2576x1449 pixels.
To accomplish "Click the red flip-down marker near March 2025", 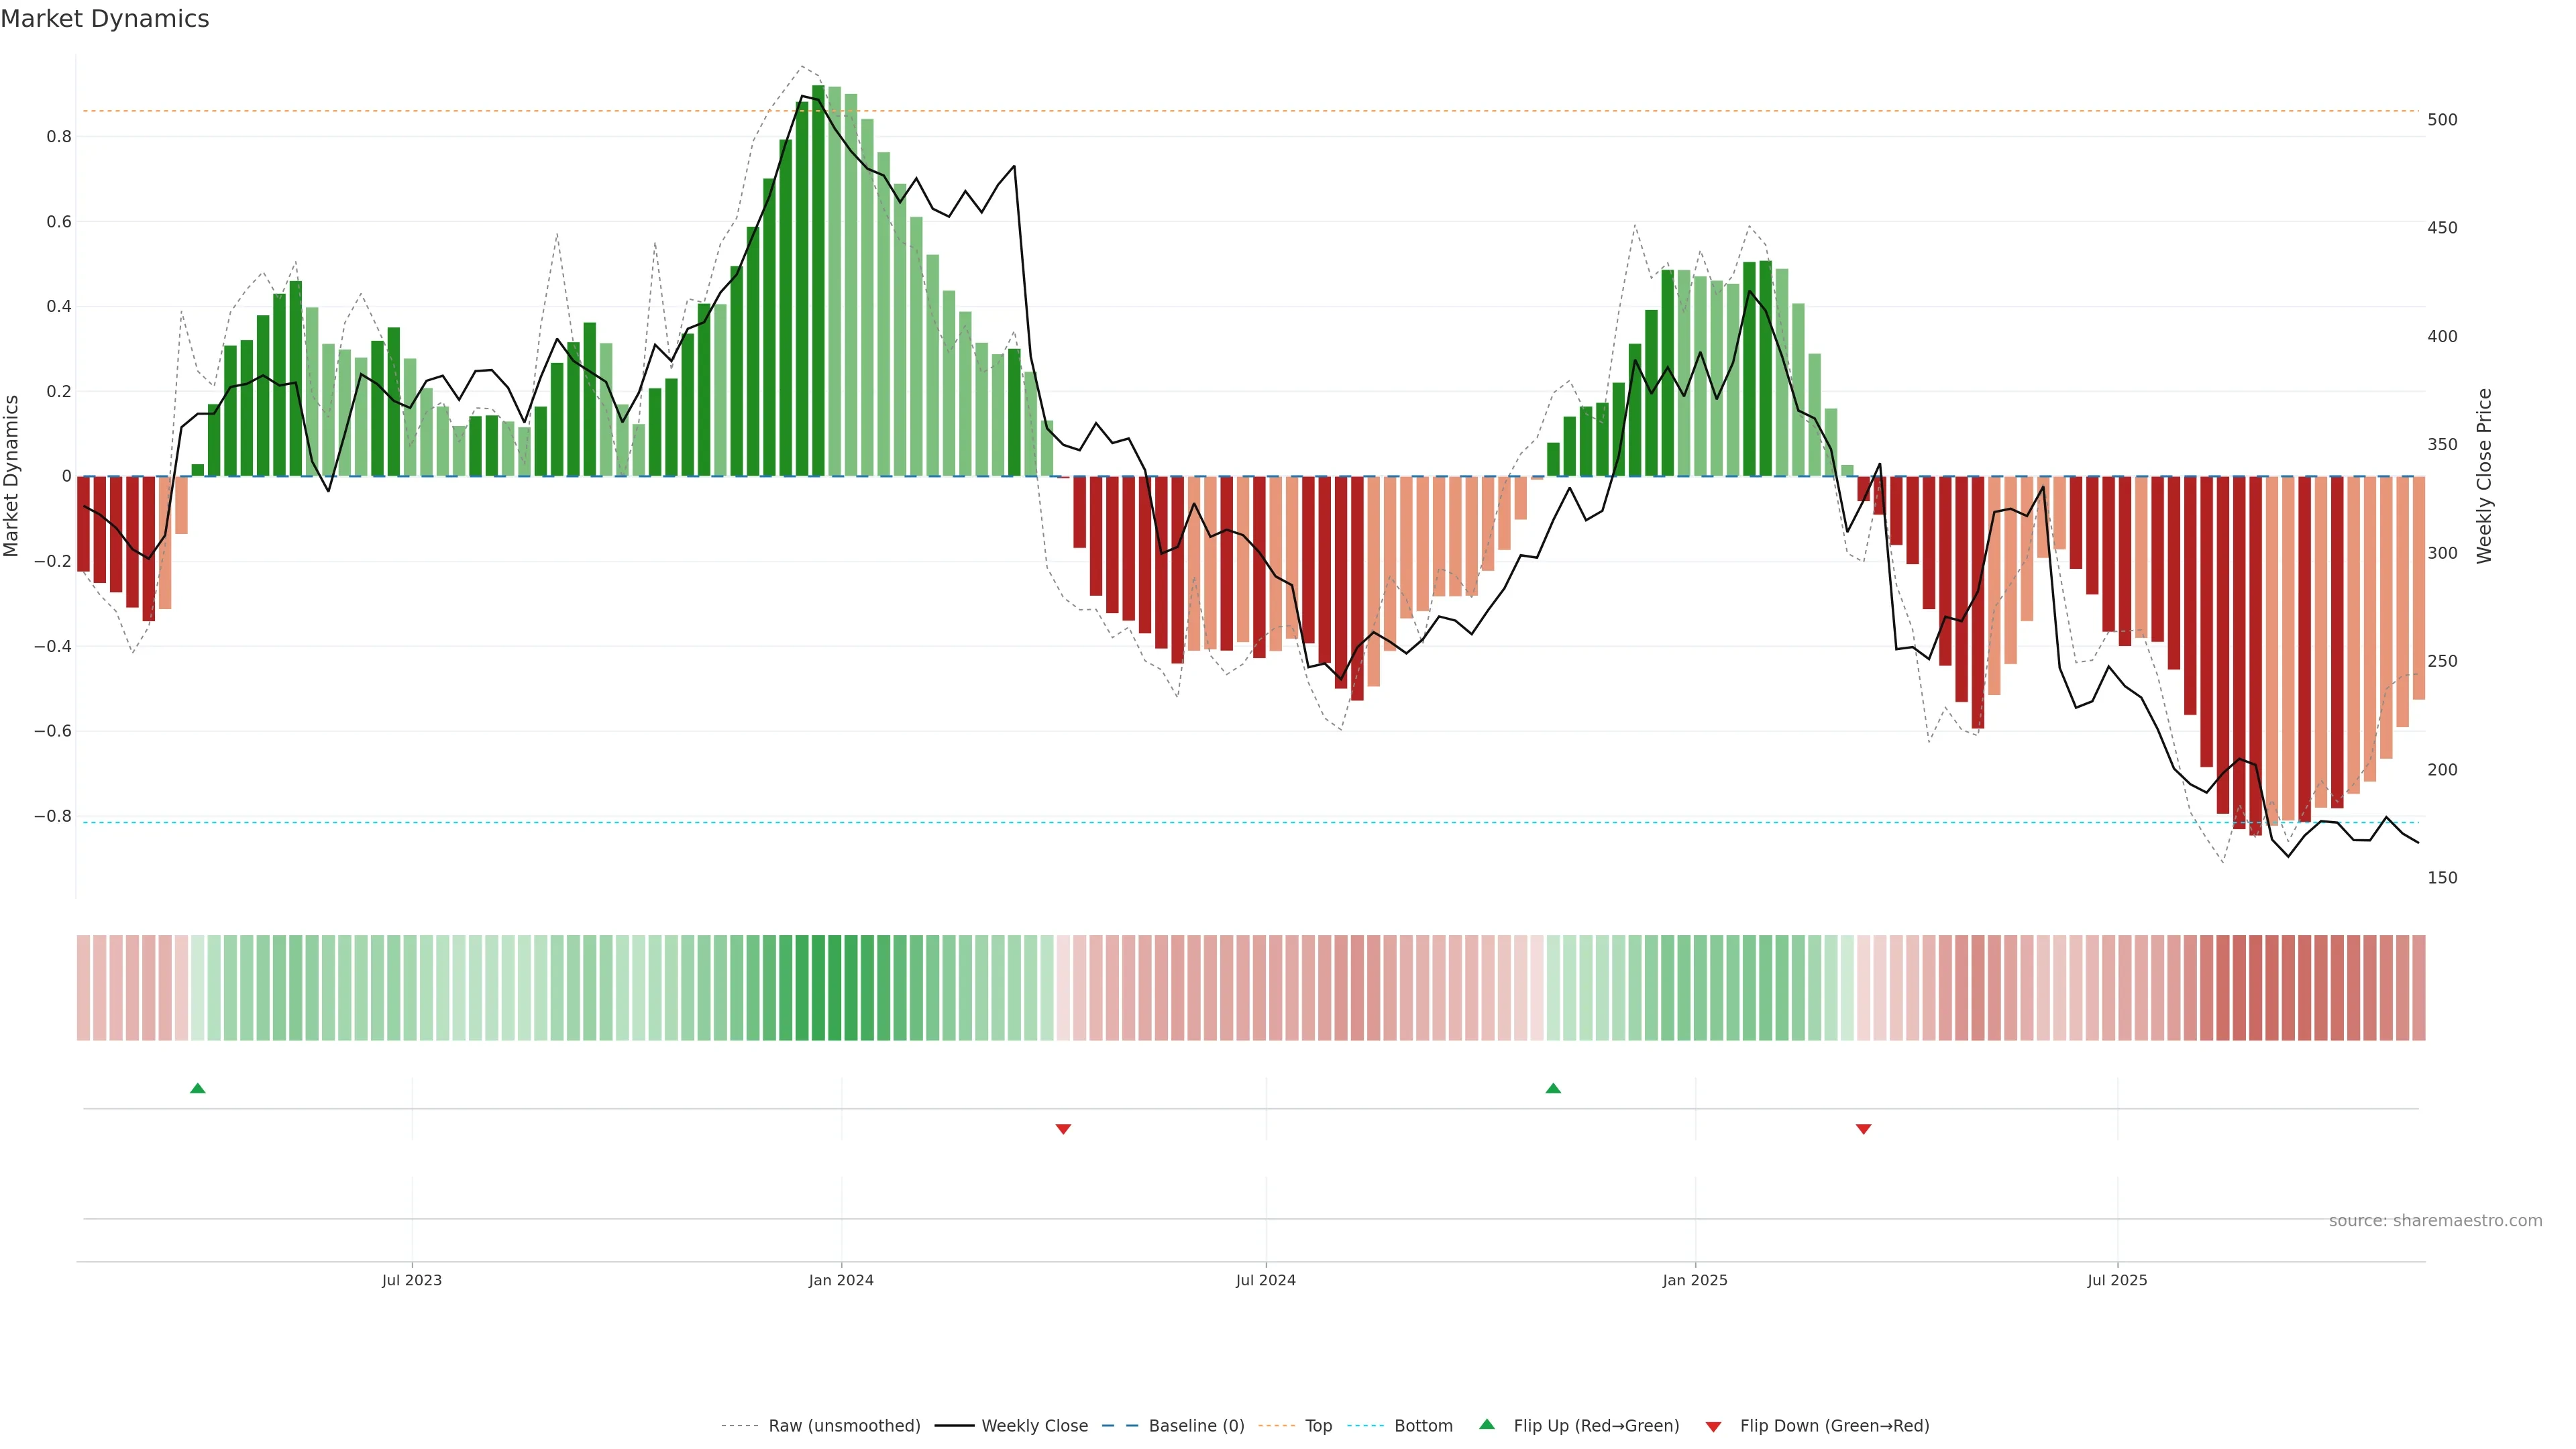I will point(1863,1129).
